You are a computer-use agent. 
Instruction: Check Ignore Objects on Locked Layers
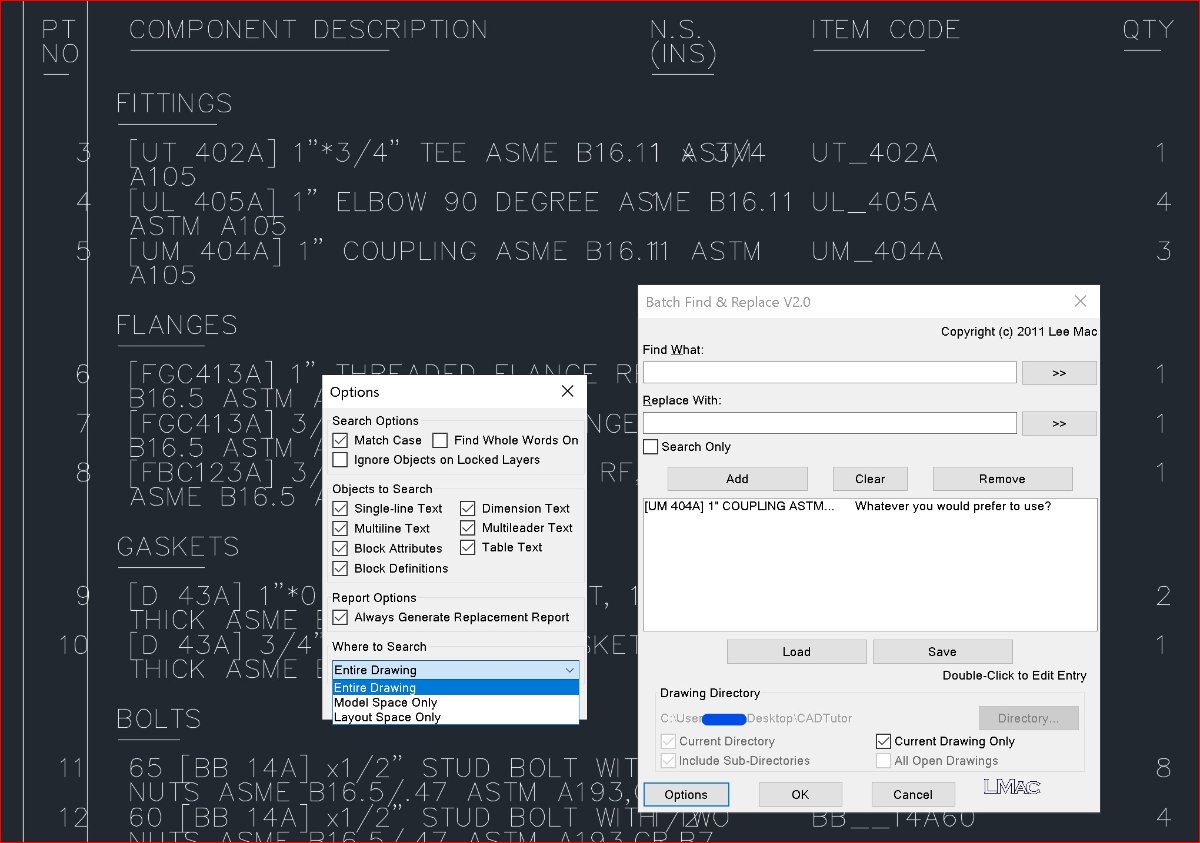pyautogui.click(x=340, y=460)
